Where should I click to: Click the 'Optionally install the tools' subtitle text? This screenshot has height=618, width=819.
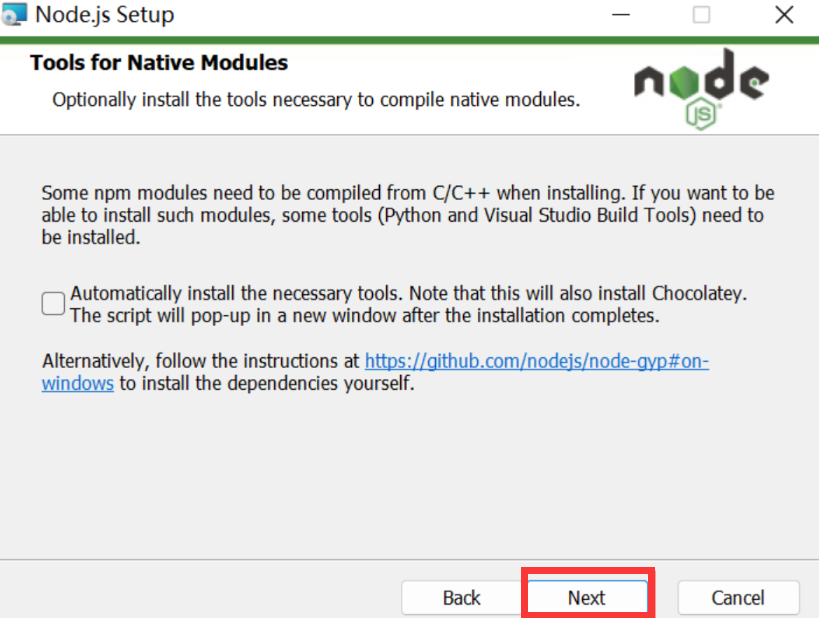316,99
